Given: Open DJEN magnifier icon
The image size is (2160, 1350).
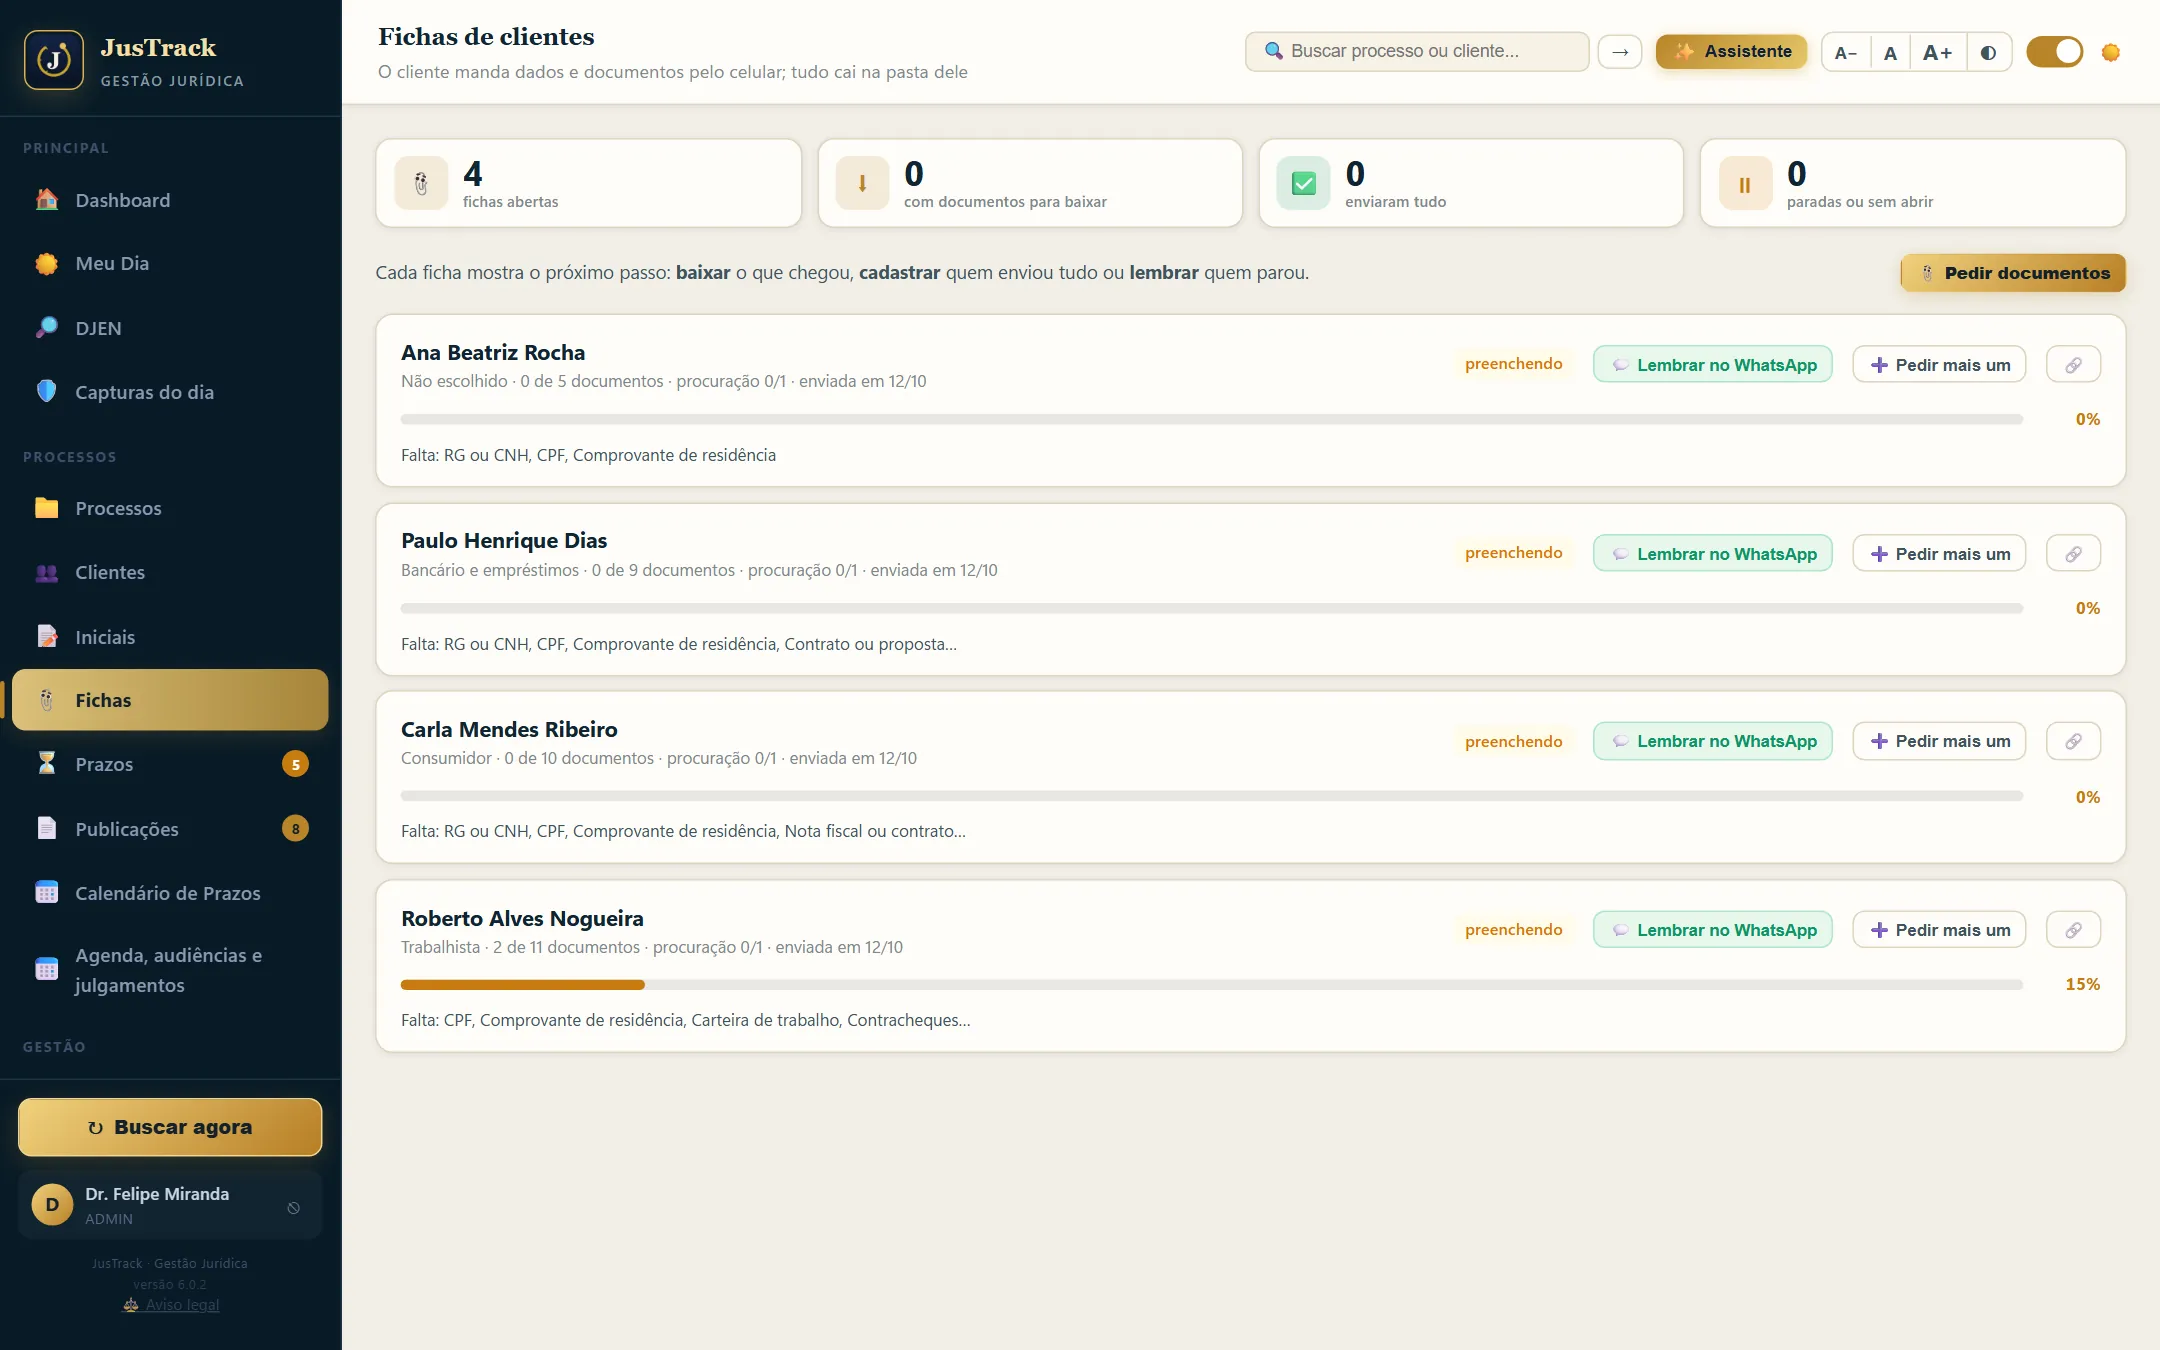Looking at the screenshot, I should click(x=46, y=328).
